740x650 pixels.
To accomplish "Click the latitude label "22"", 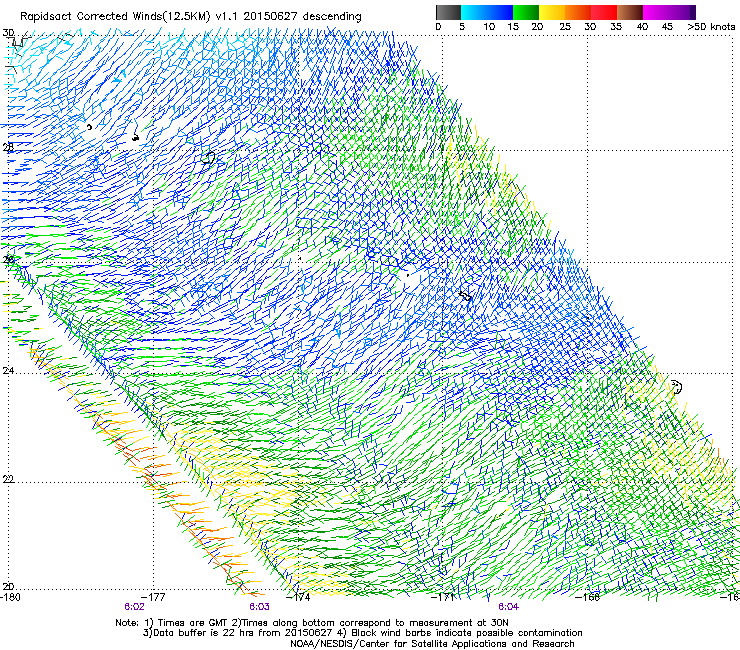I will 8,479.
